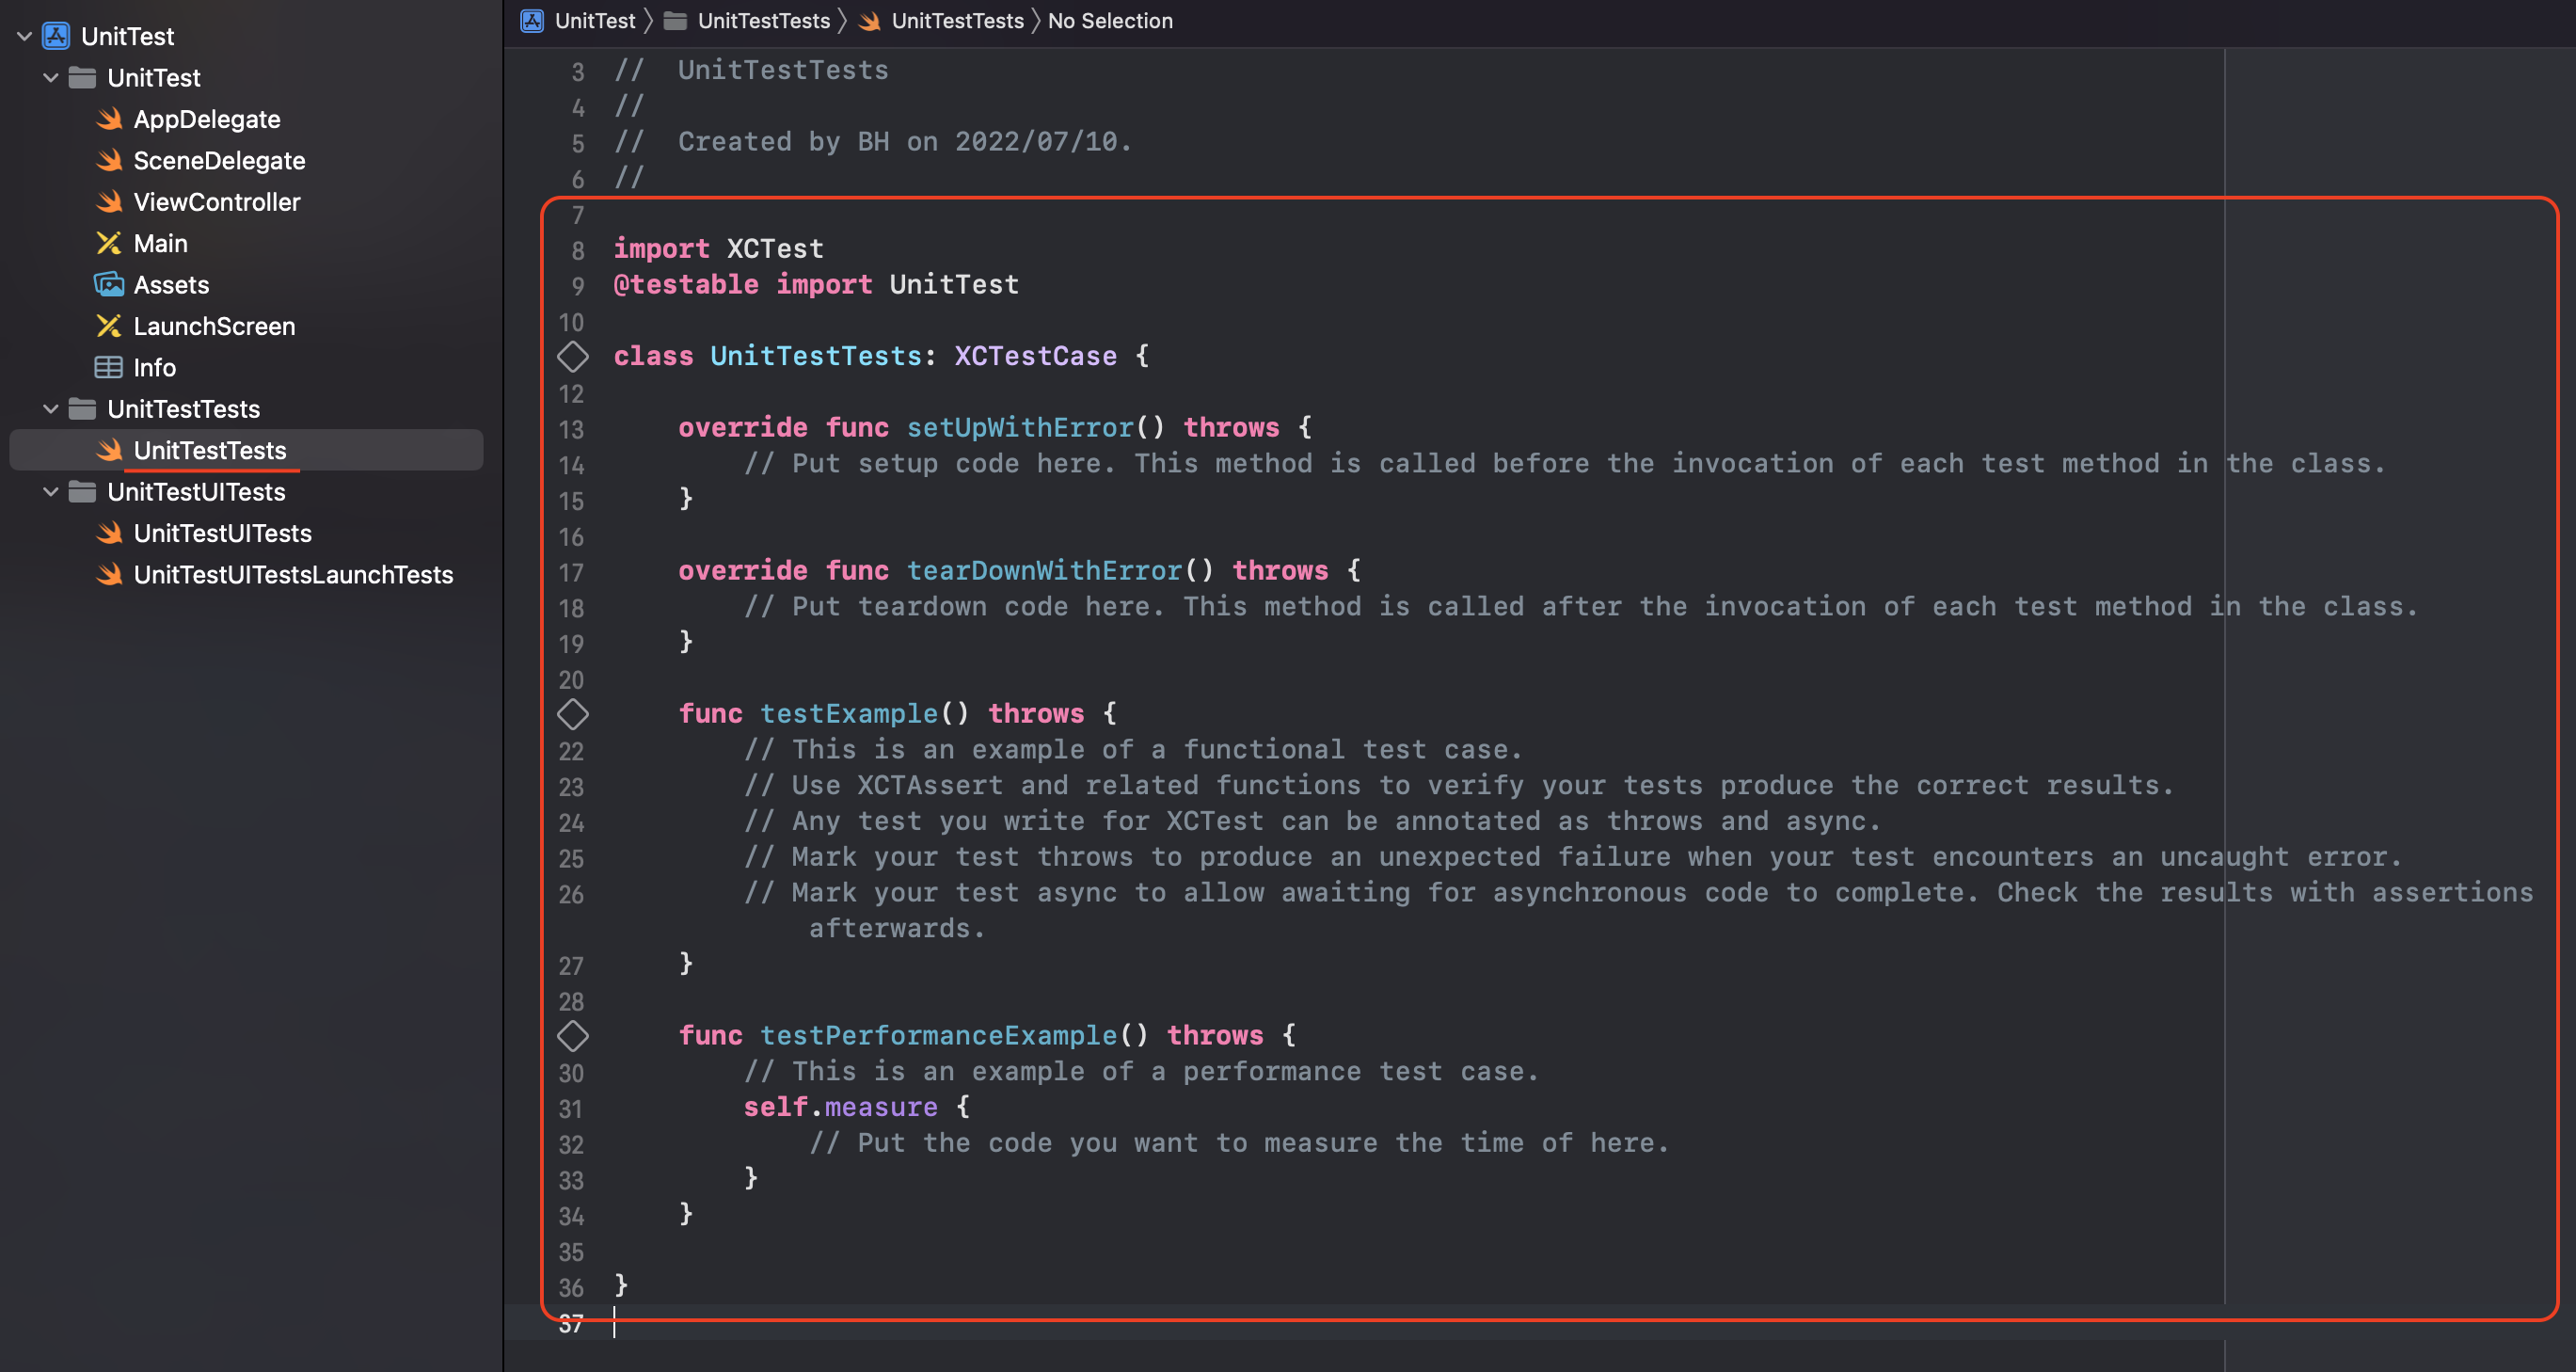
Task: Click the Assets catalog icon
Action: point(109,285)
